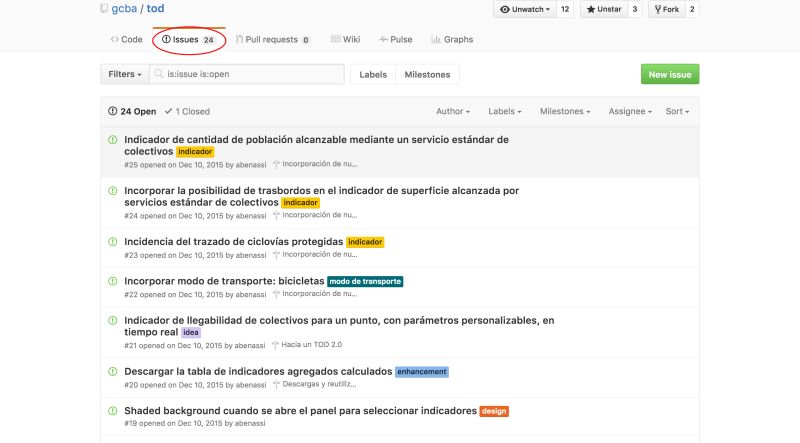Click the watchers count 12
Screen dimensions: 800x443
point(565,9)
